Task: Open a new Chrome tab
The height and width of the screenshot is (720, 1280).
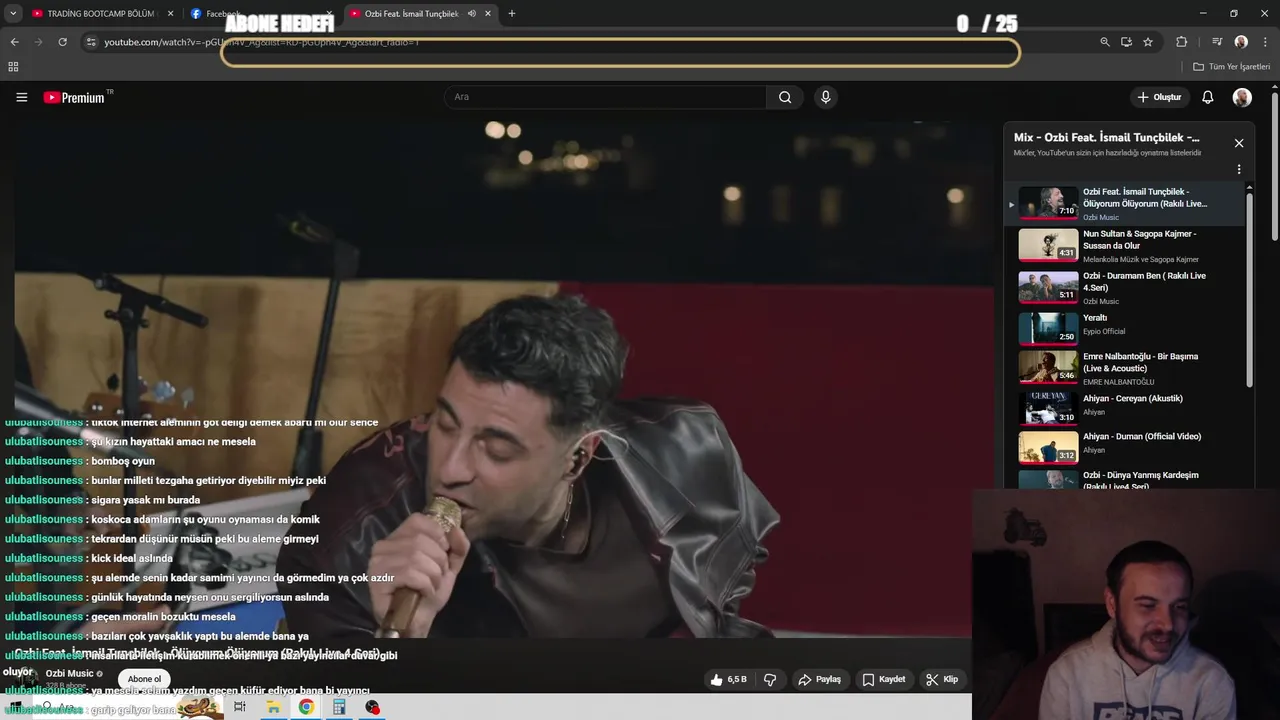Action: coord(512,13)
